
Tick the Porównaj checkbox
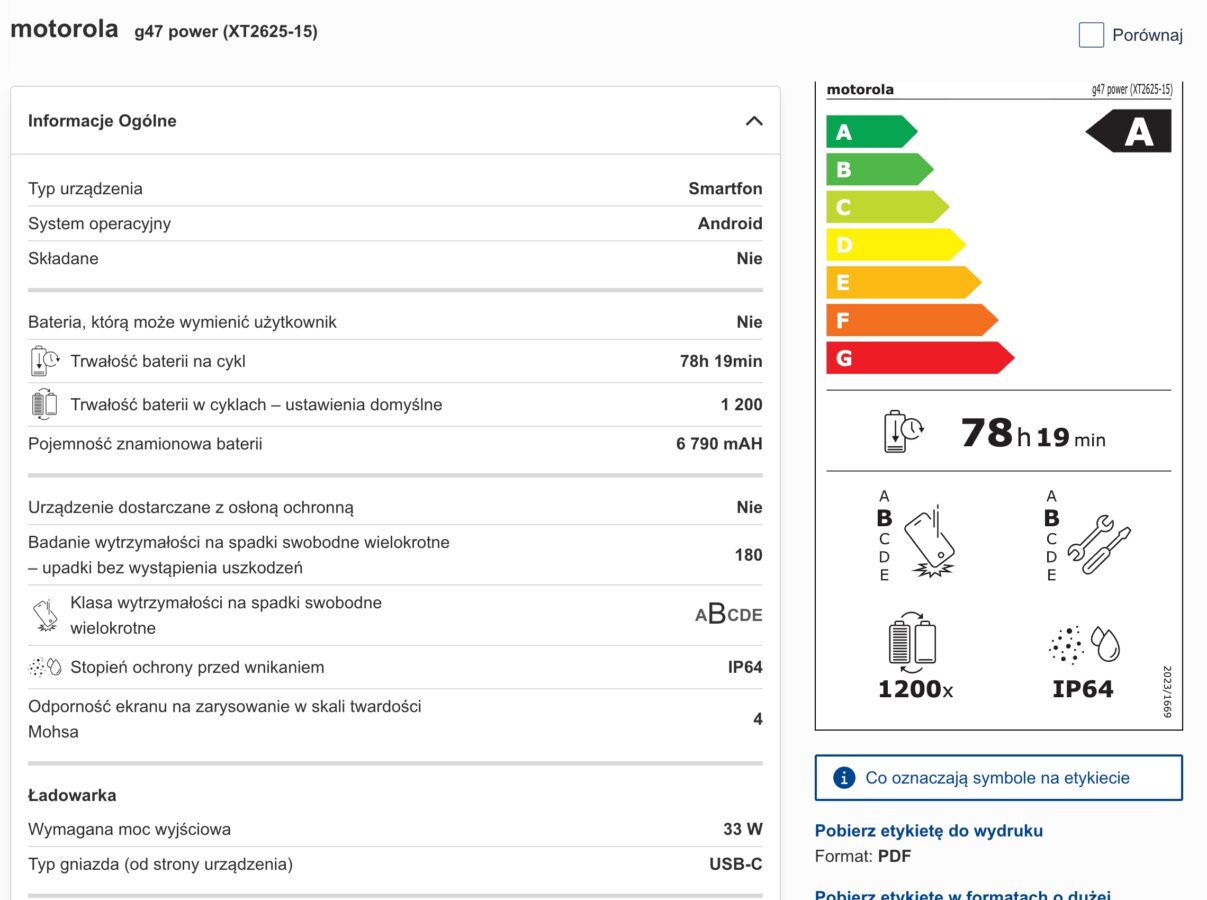[x=1091, y=35]
